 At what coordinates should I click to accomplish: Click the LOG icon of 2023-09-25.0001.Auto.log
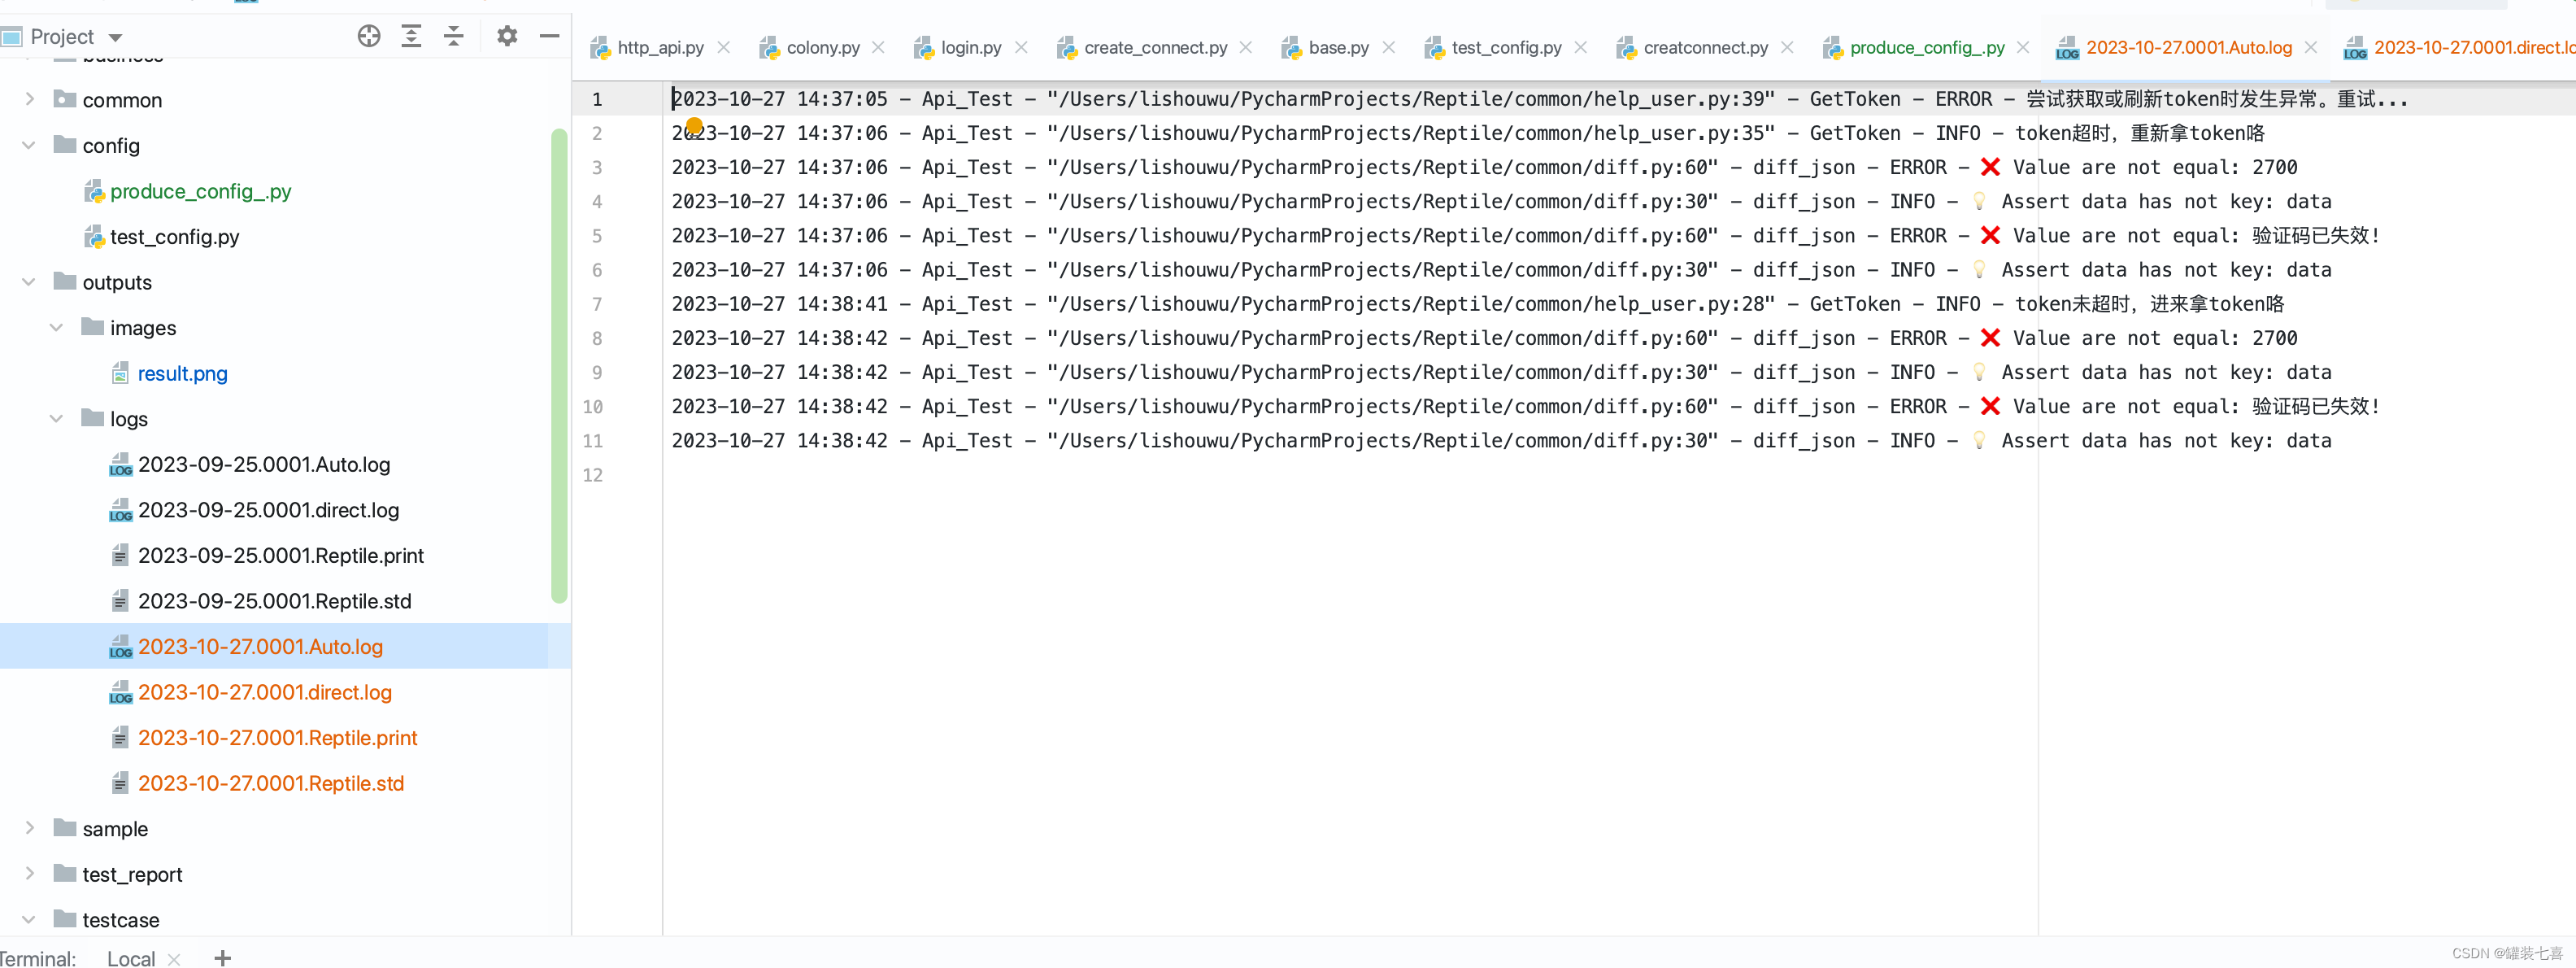[x=120, y=464]
